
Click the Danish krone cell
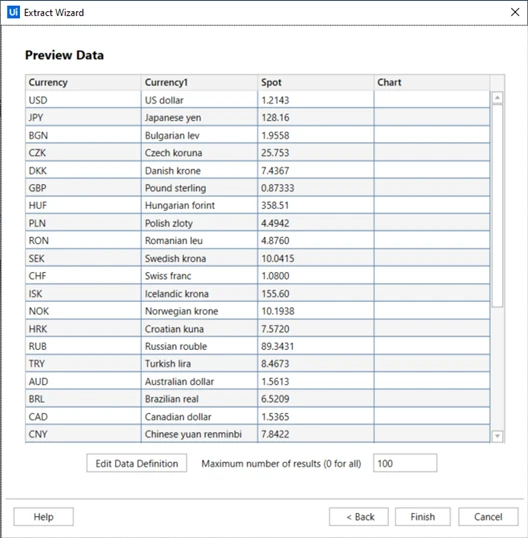click(199, 170)
